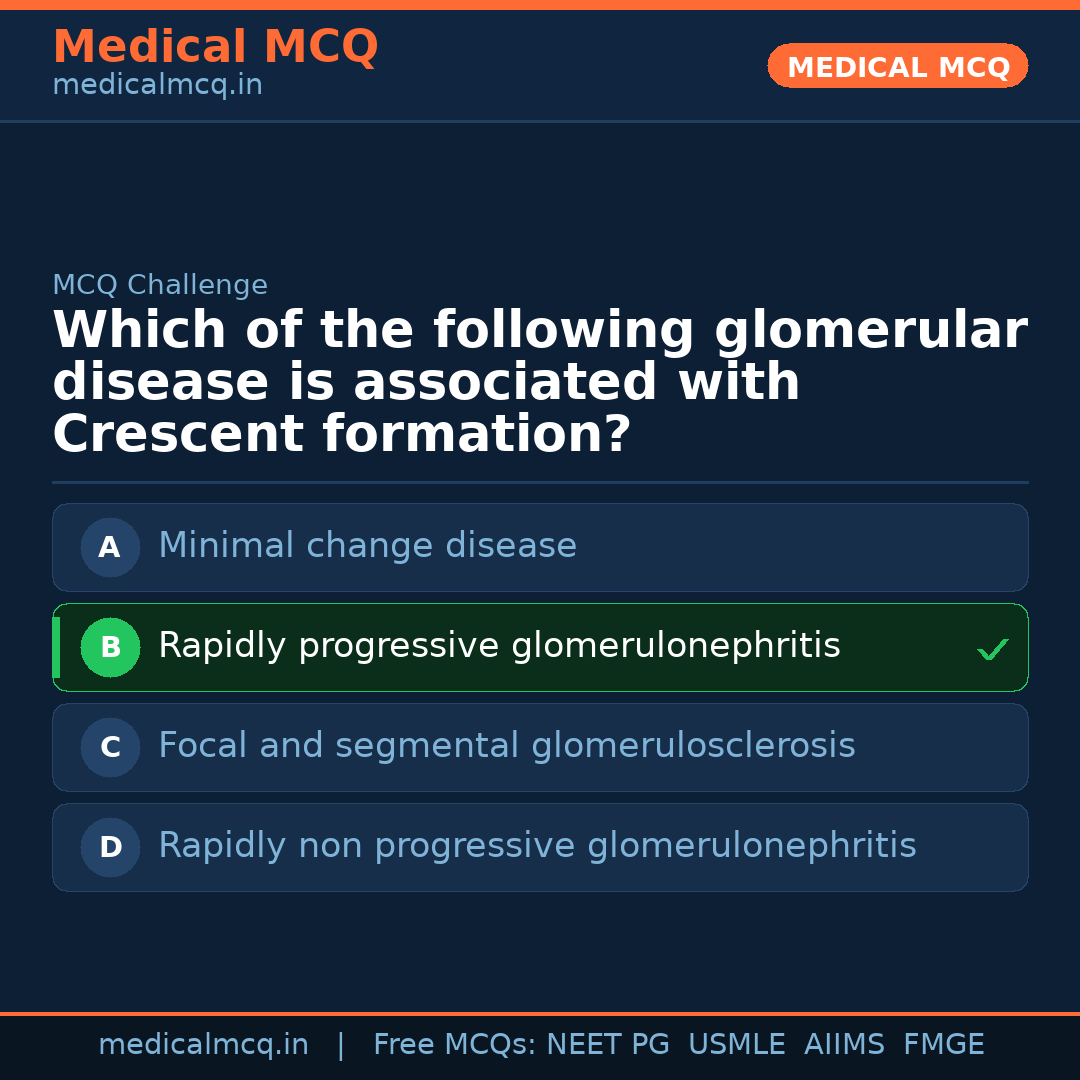Select AIIMS in footer
This screenshot has height=1080, width=1080.
pos(844,1045)
